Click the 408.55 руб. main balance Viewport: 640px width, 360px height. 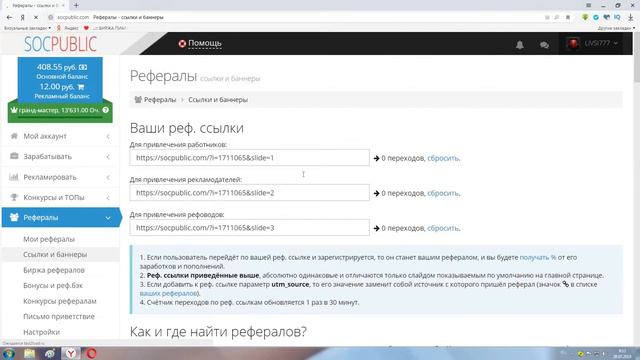click(56, 67)
